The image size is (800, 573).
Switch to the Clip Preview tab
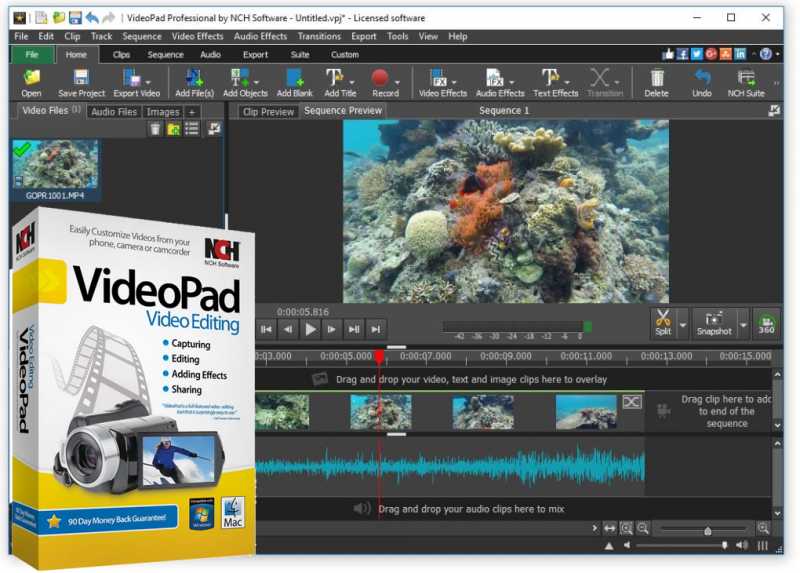coord(268,112)
